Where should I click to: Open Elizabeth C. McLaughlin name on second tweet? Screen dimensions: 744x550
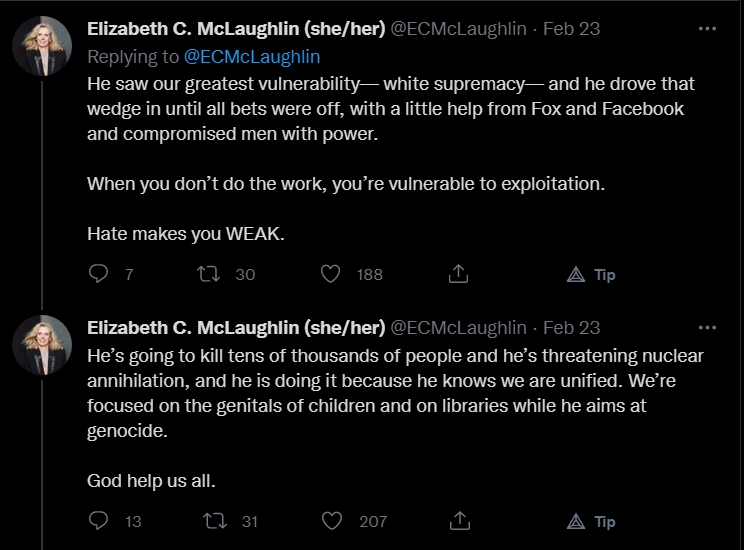[236, 328]
